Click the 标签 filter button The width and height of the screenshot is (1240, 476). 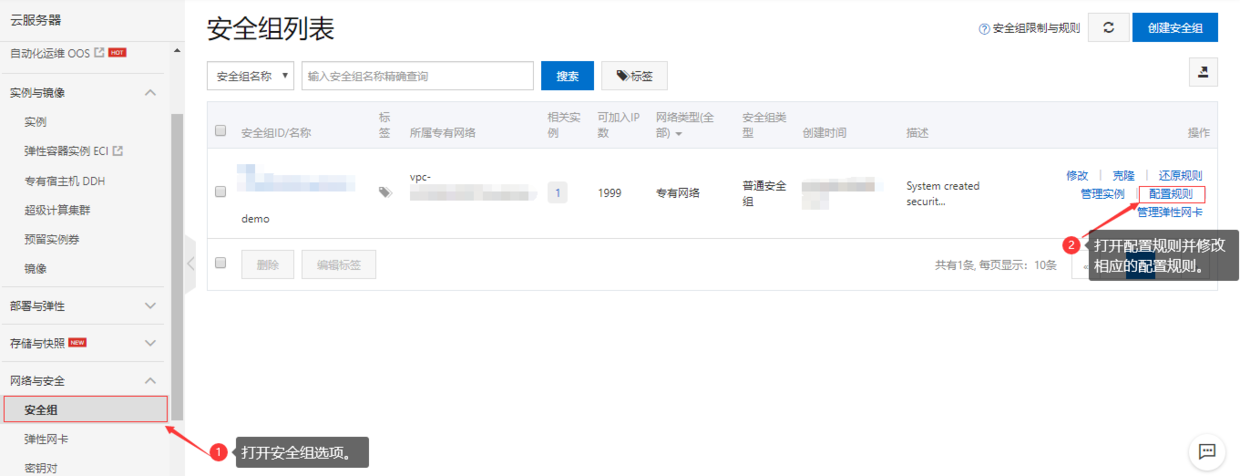point(634,76)
